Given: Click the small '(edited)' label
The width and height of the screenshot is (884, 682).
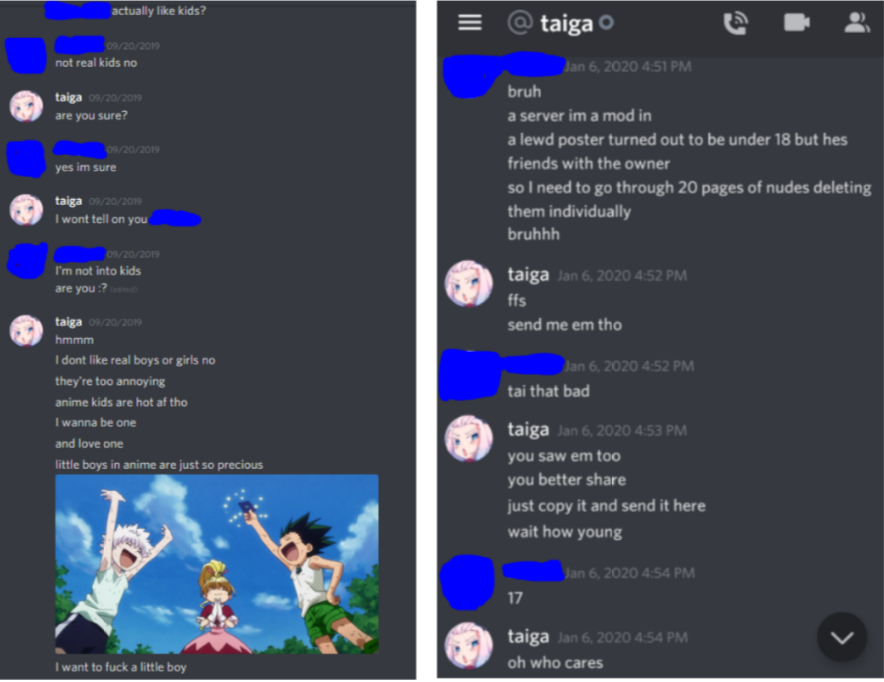Looking at the screenshot, I should click(123, 290).
